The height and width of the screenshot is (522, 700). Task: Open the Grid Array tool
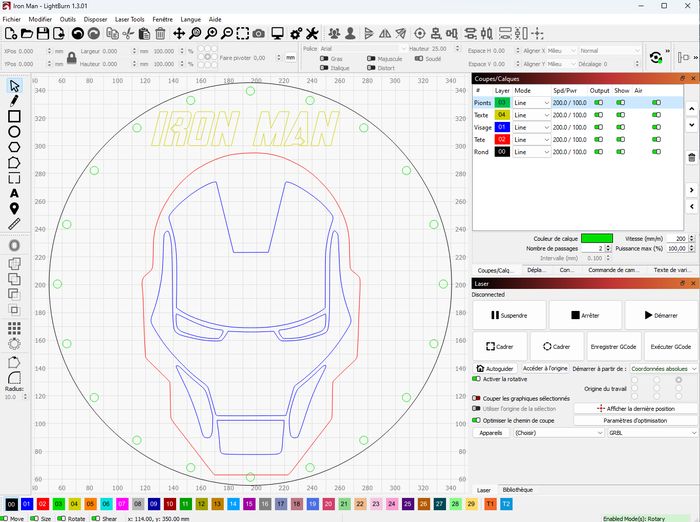click(14, 329)
